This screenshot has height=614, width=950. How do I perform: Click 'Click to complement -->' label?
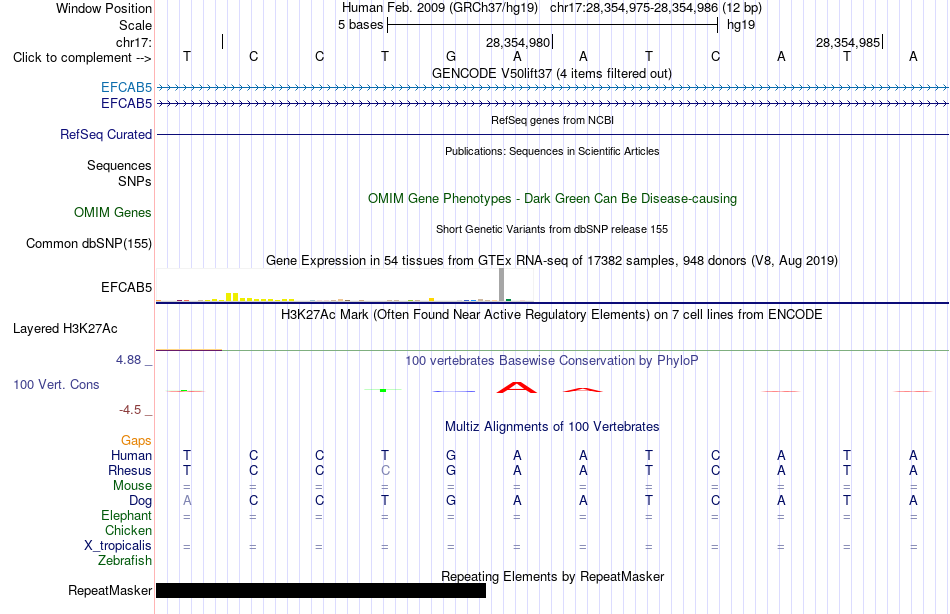pos(82,58)
